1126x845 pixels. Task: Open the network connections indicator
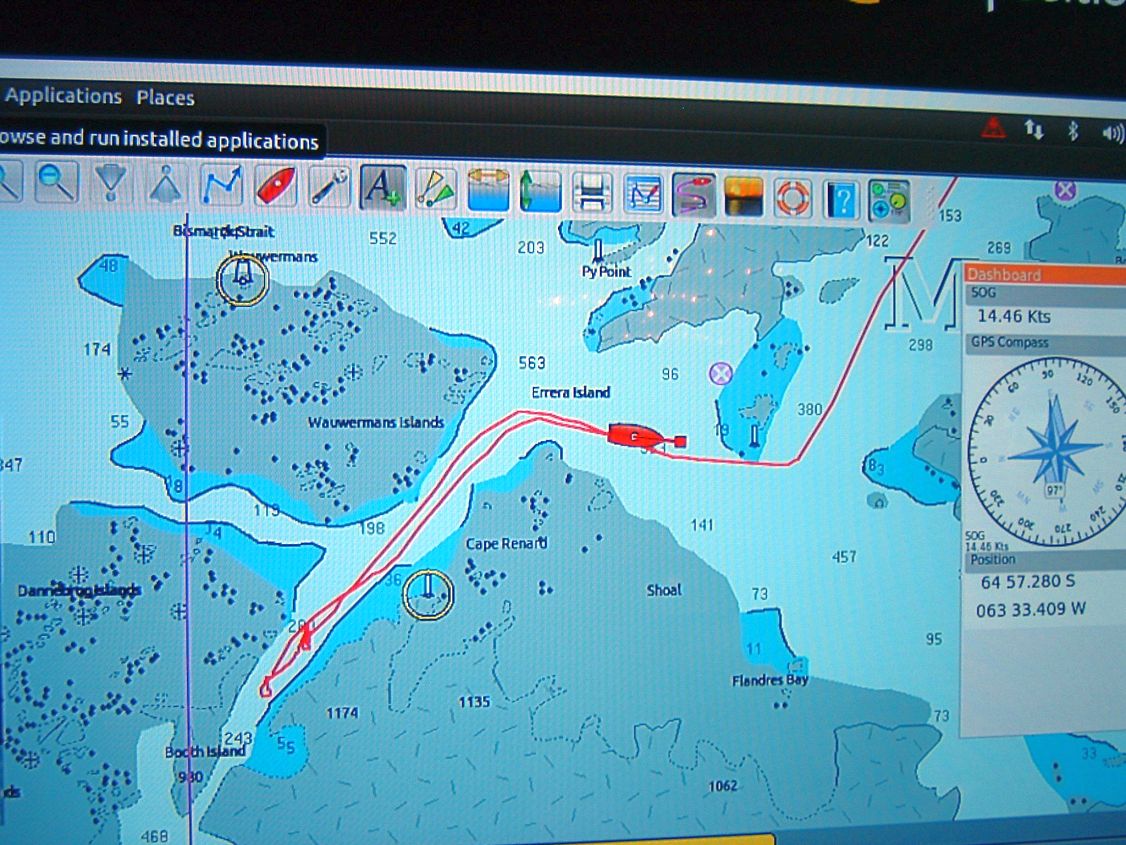click(1033, 129)
